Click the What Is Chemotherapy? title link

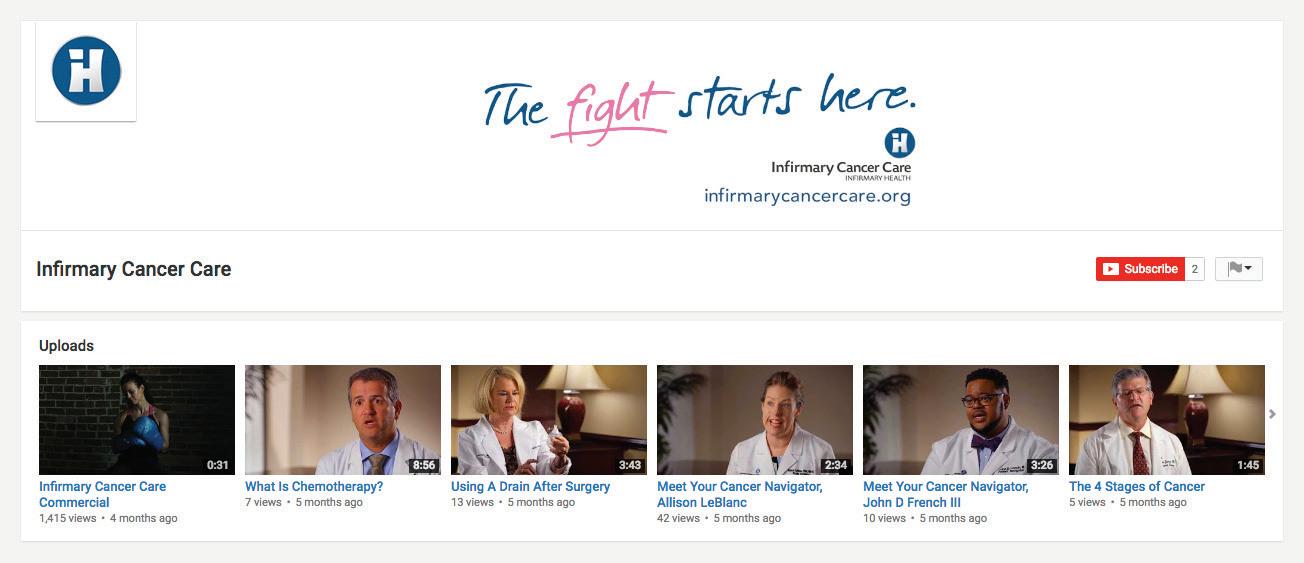click(314, 487)
